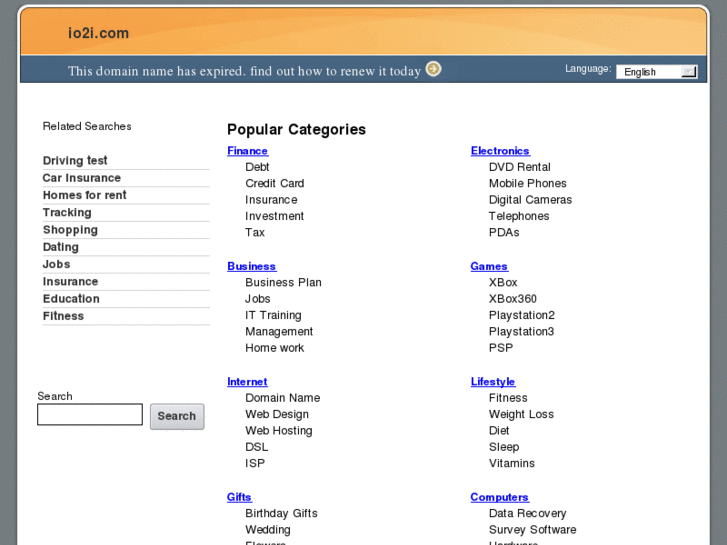
Task: Click Debt under Finance
Action: coord(257,167)
